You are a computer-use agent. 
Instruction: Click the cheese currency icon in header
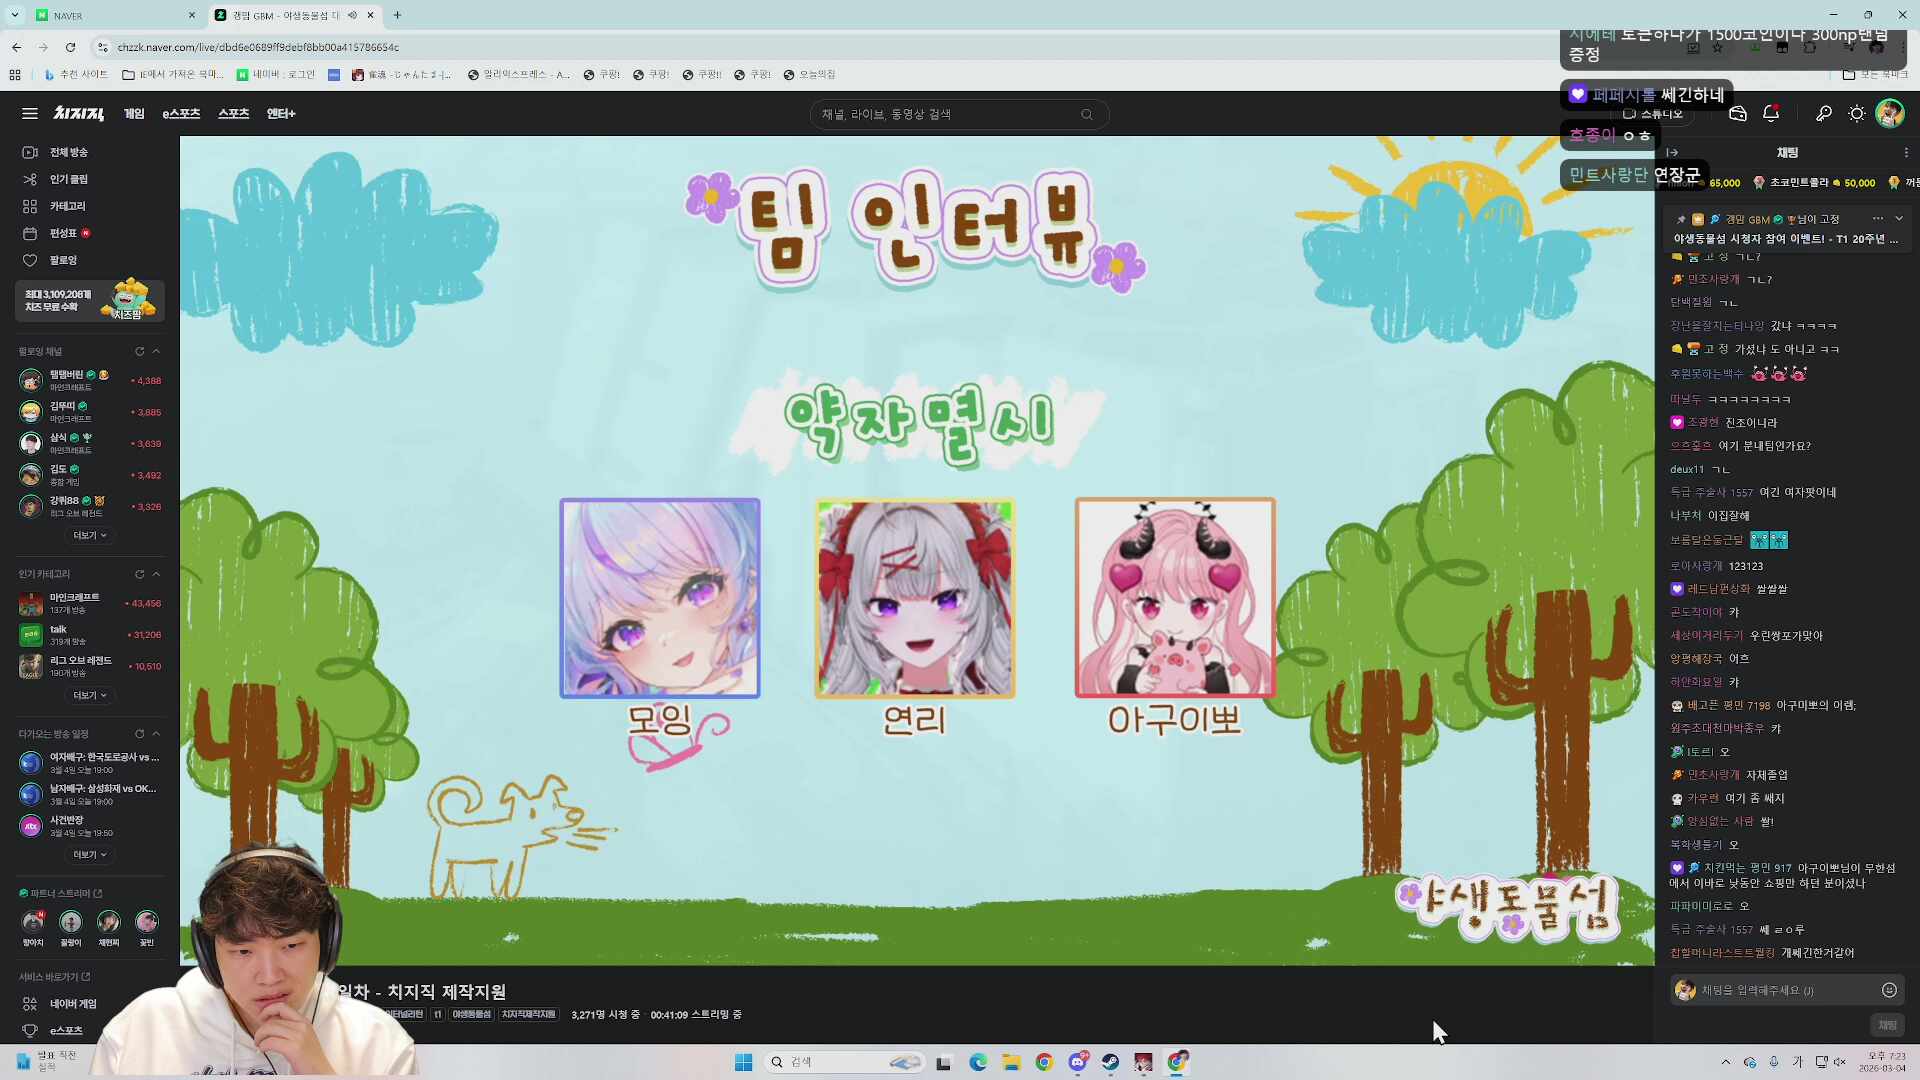1737,114
